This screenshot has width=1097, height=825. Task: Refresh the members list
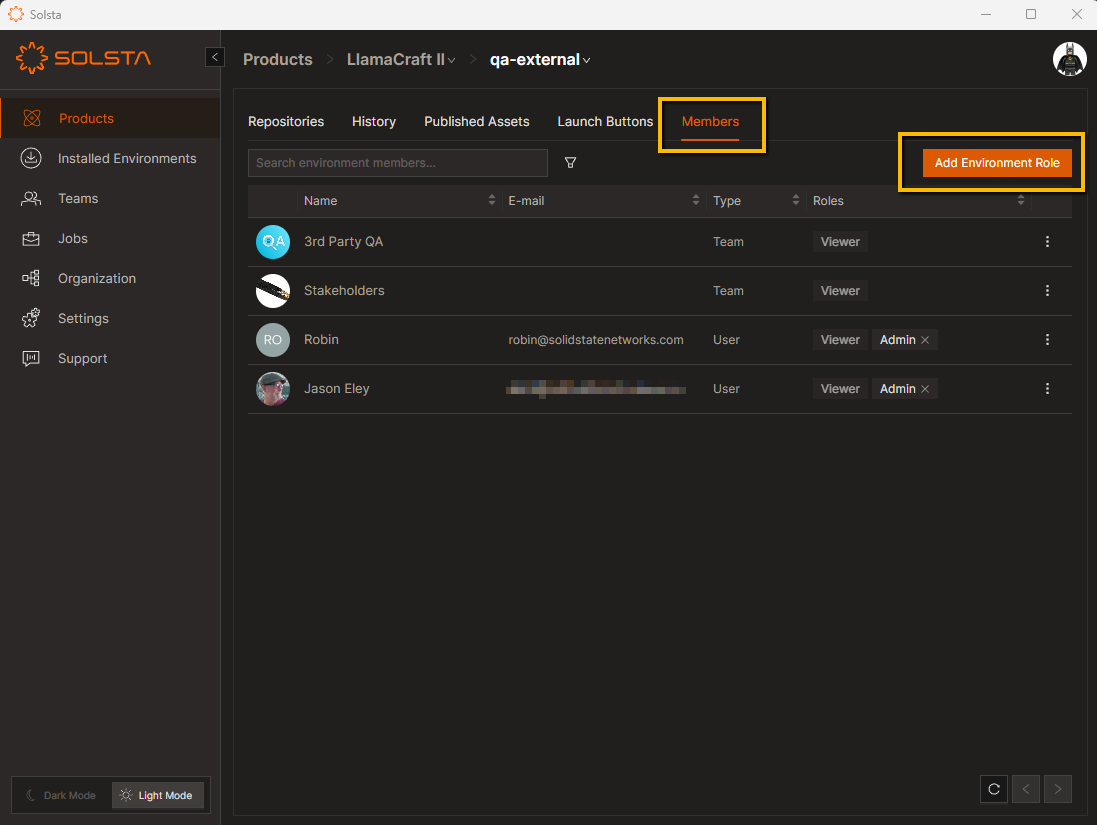(993, 789)
